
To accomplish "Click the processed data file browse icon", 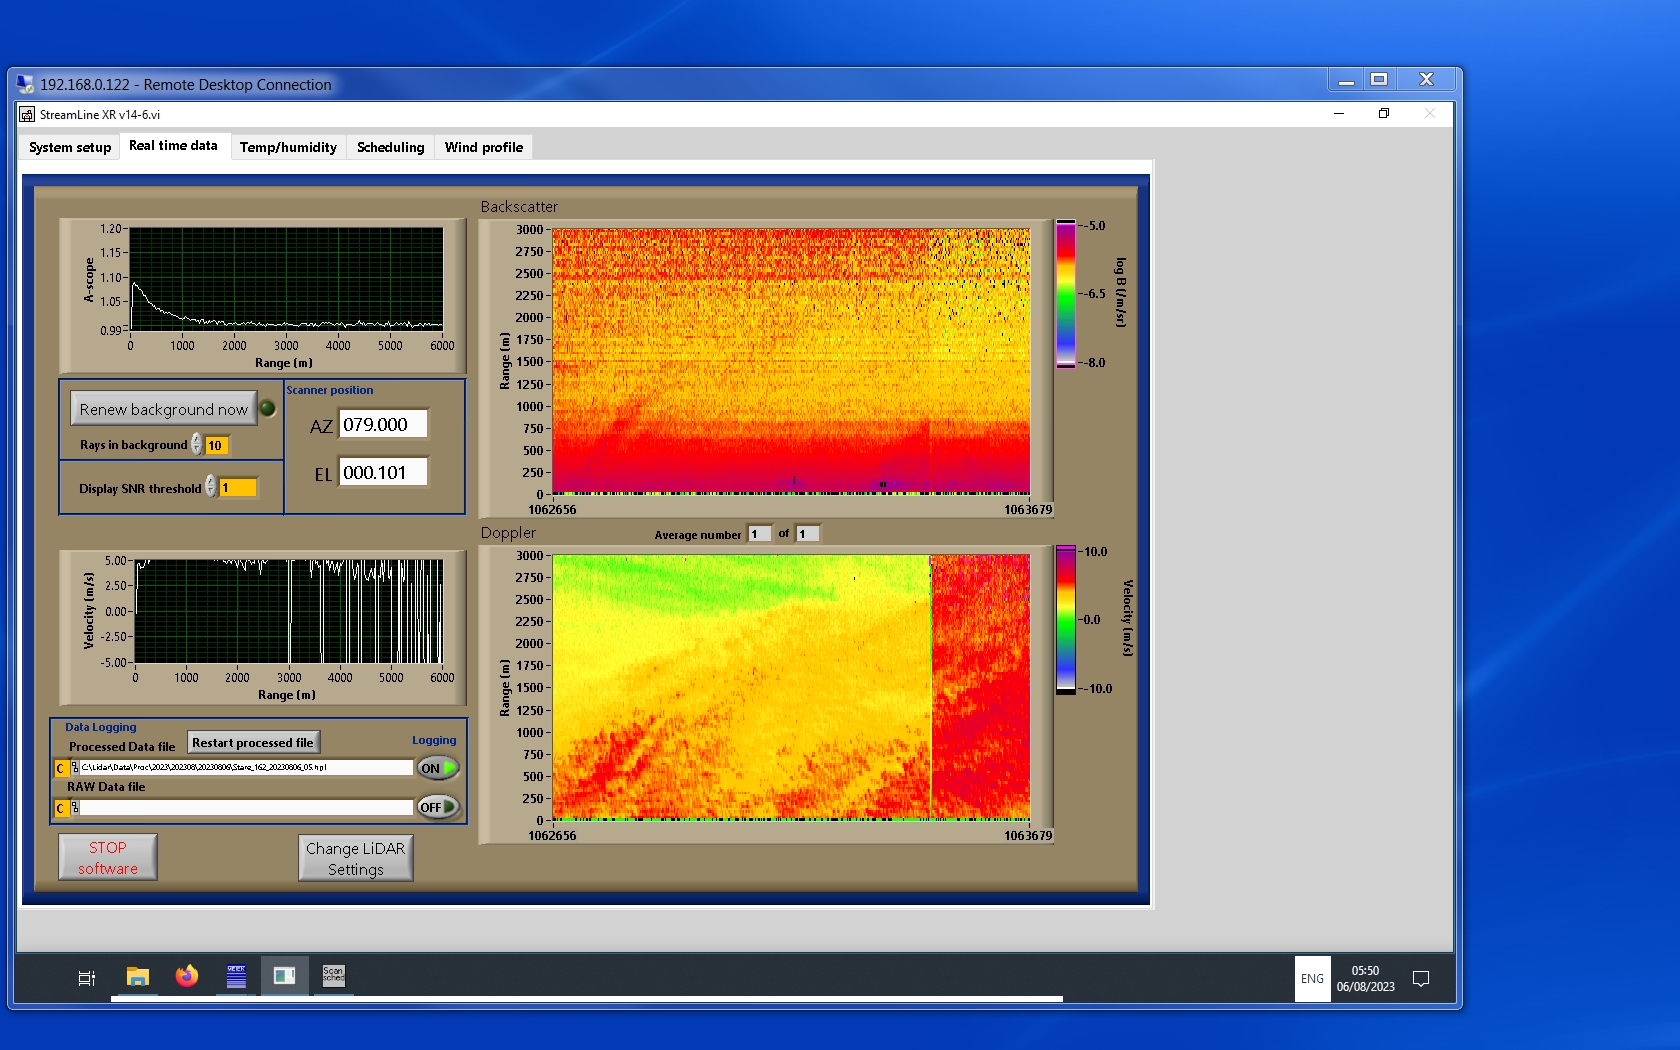I will tap(75, 768).
